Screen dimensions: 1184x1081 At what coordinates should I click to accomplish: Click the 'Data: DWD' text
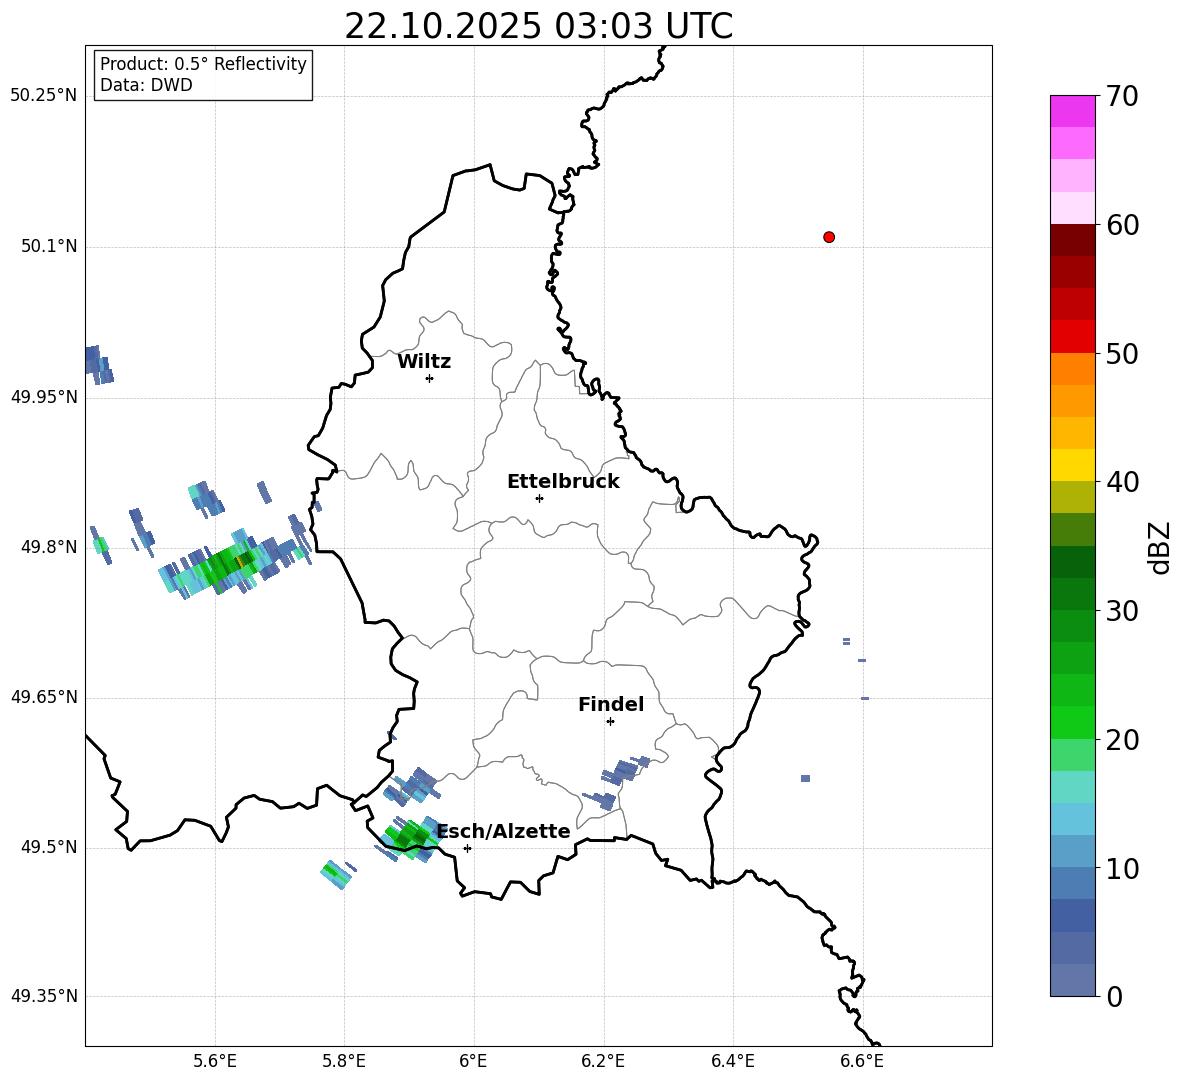146,85
